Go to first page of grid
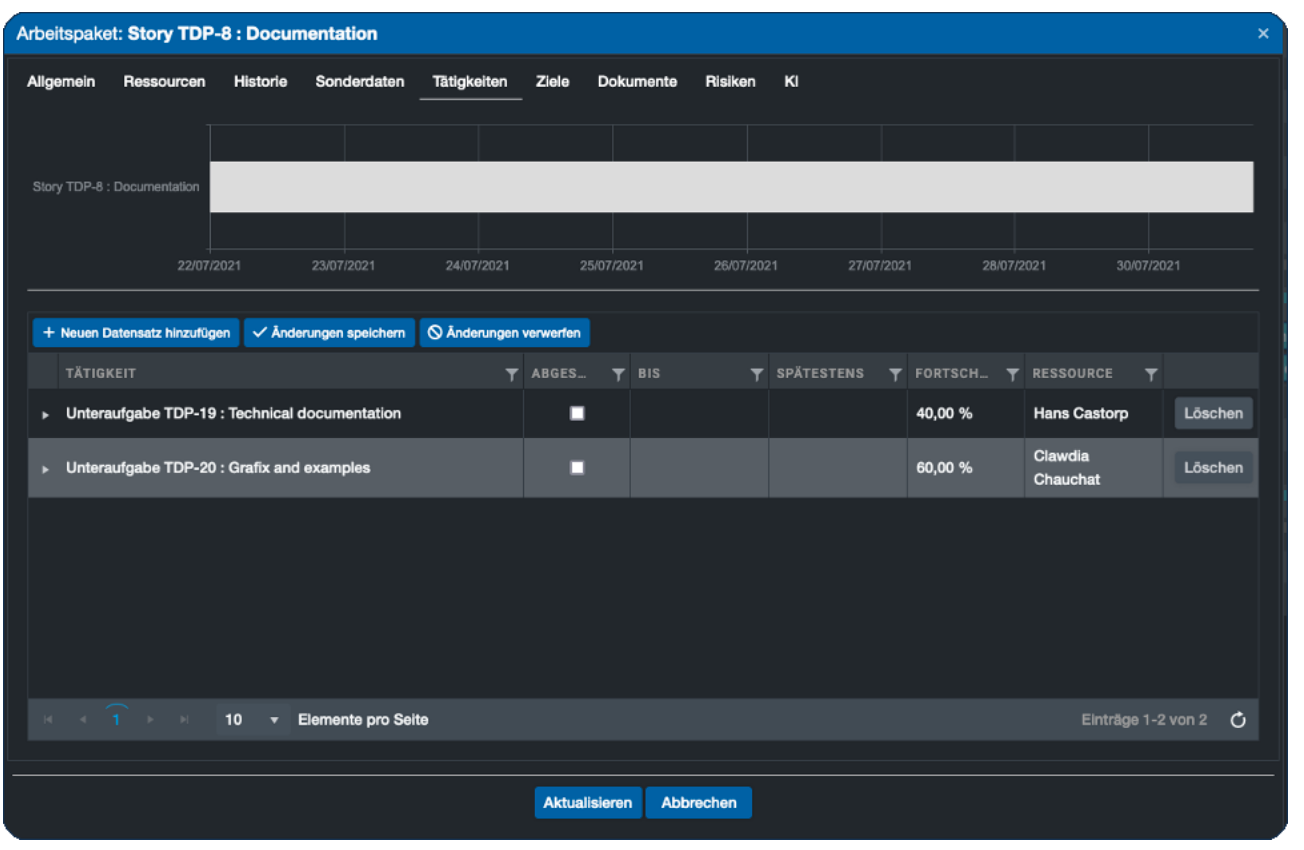 (48, 720)
